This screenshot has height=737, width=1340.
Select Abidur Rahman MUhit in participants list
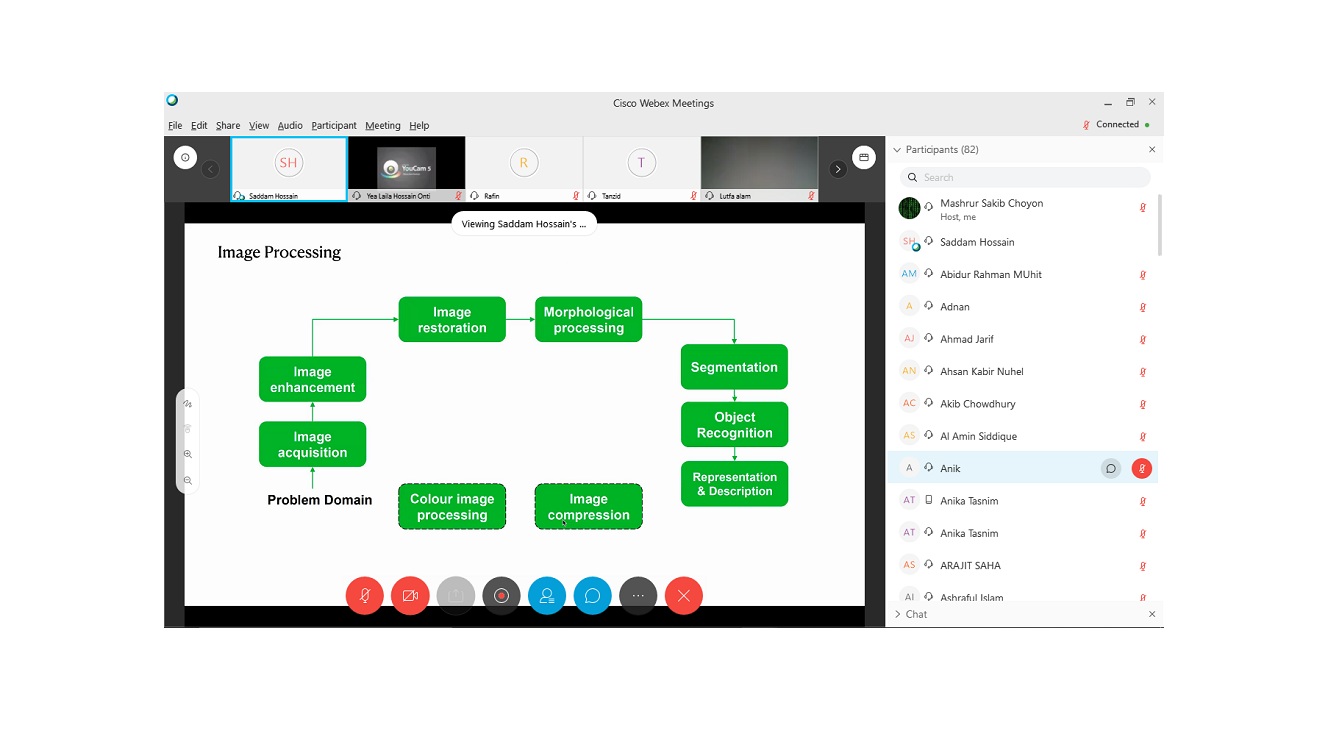coord(991,275)
